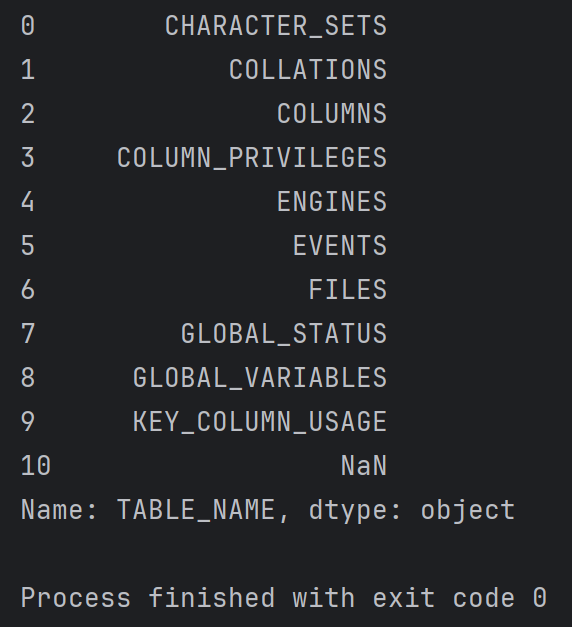Click the ENGINES output value

click(332, 202)
